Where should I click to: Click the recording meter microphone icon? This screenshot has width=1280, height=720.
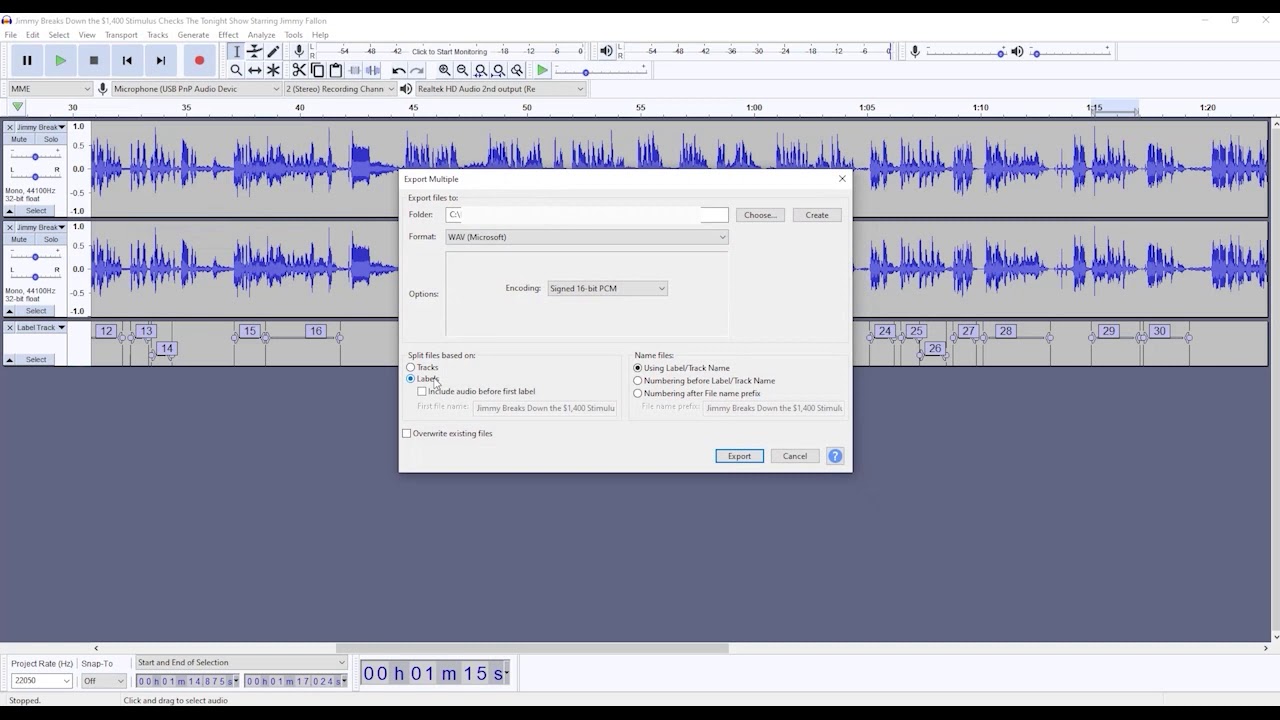299,51
